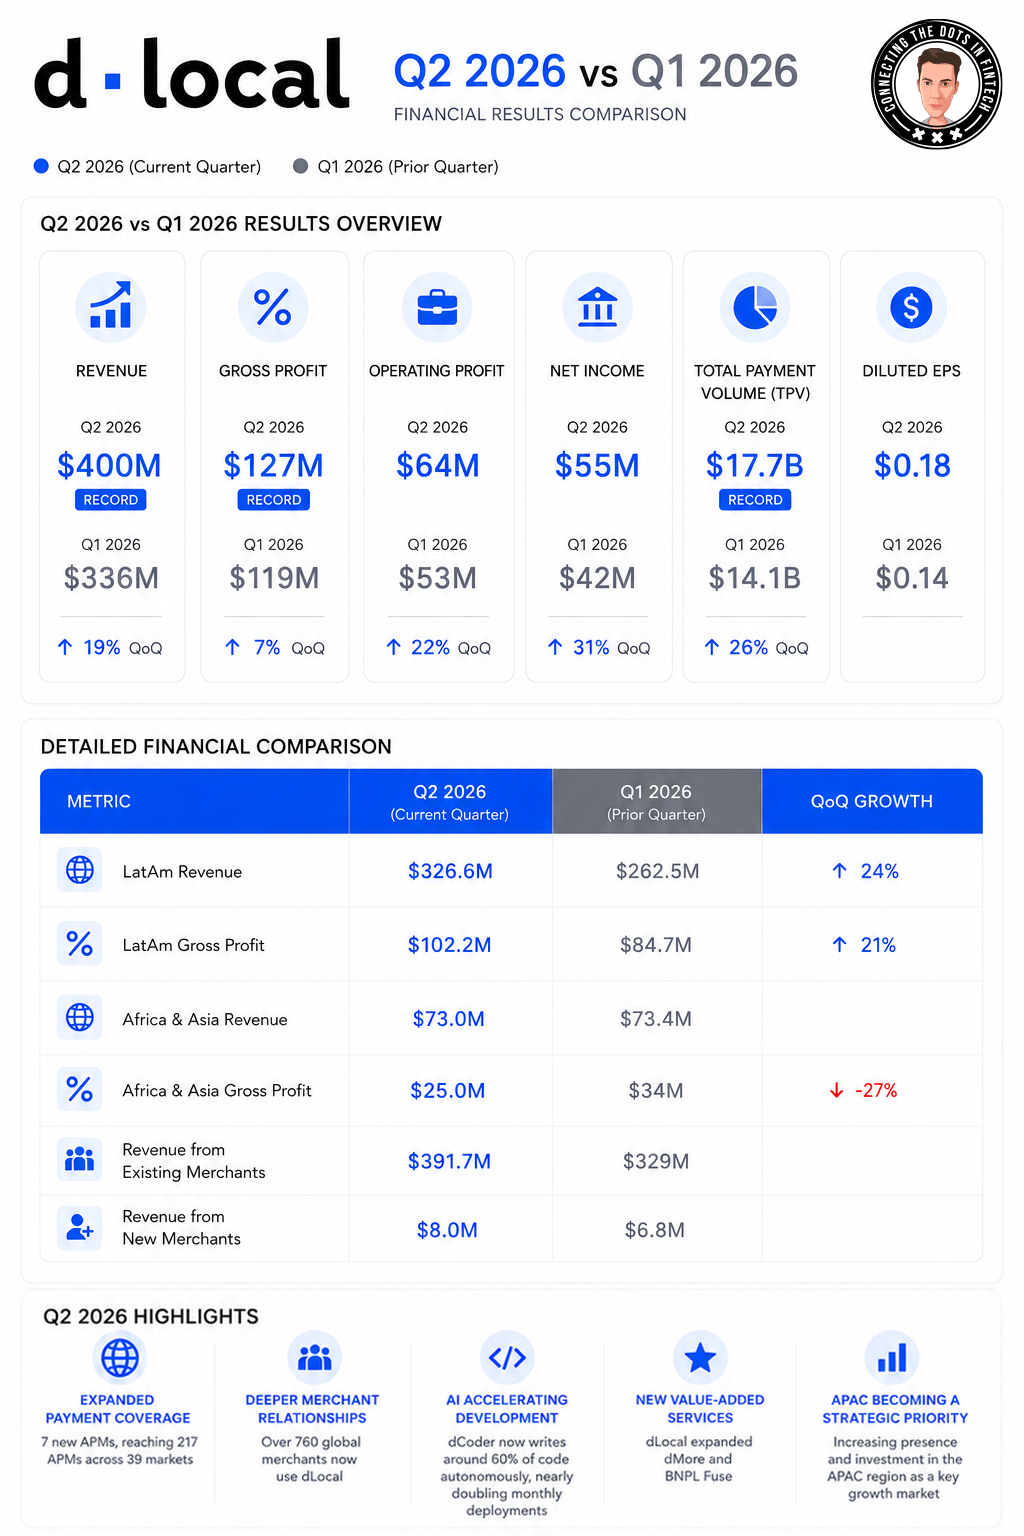The height and width of the screenshot is (1536, 1024).
Task: Click the Gross Profit percent icon
Action: [x=273, y=306]
